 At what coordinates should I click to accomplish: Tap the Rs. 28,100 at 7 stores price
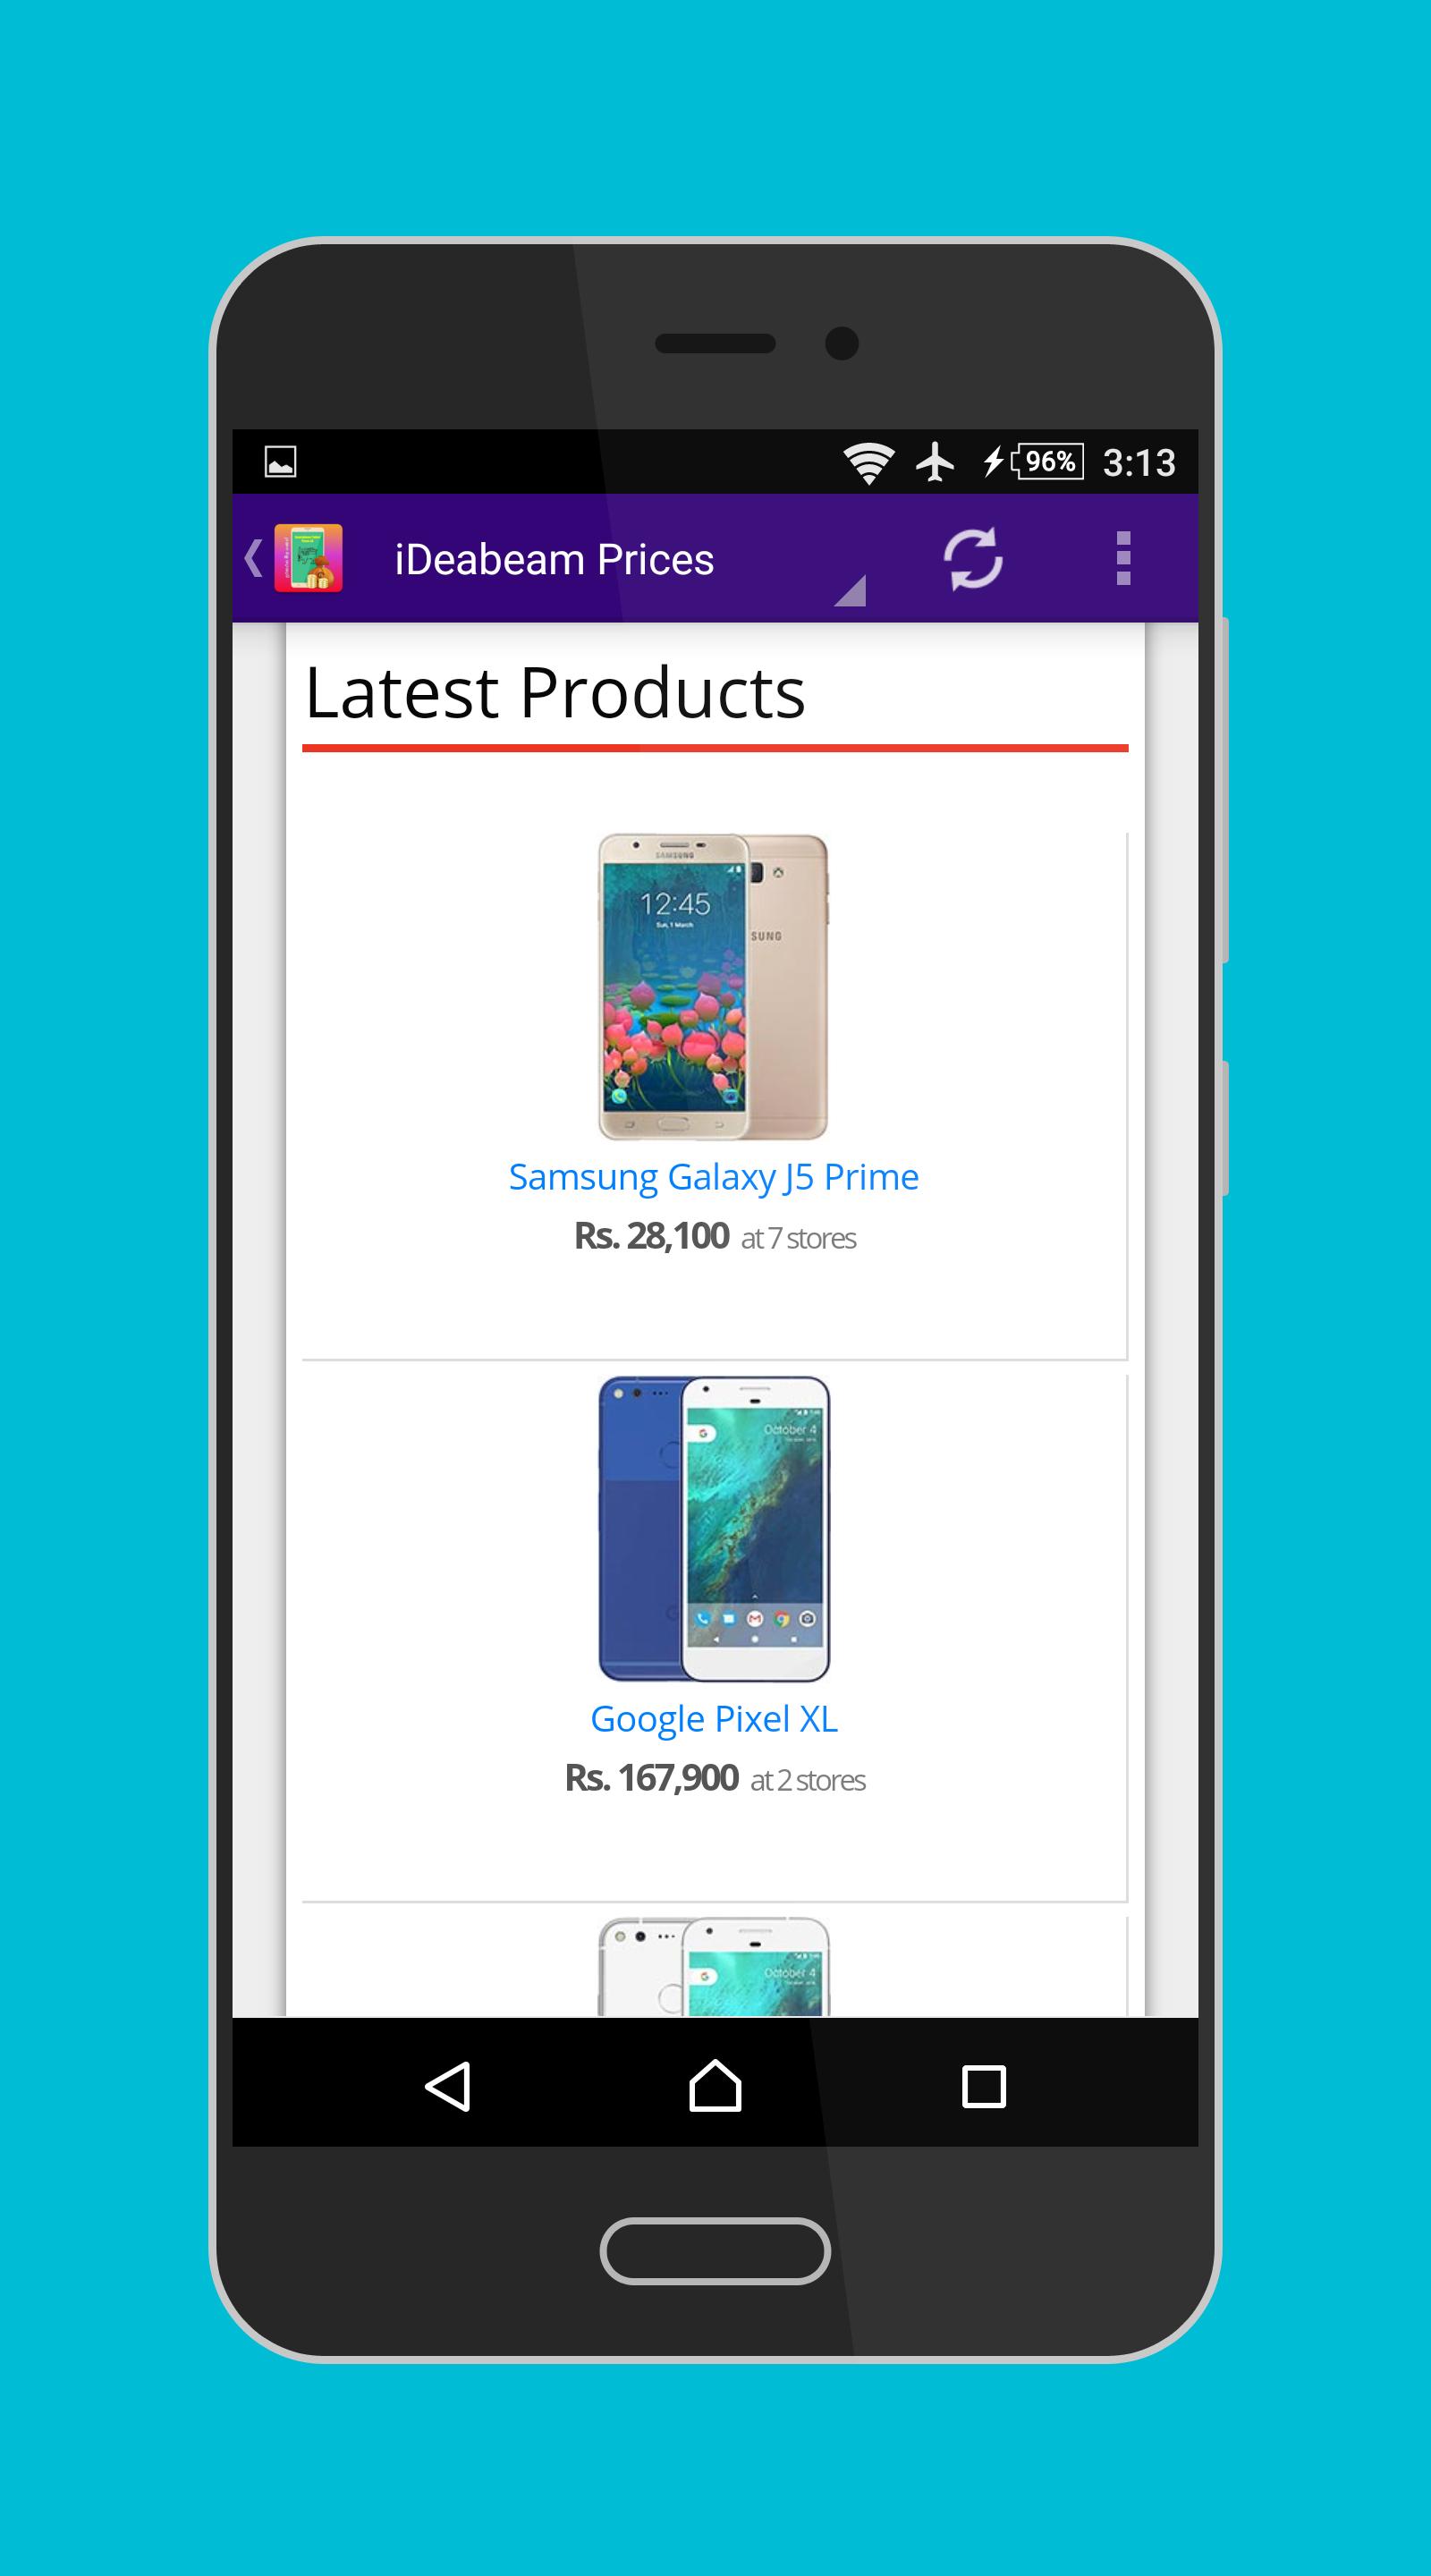[x=714, y=1237]
